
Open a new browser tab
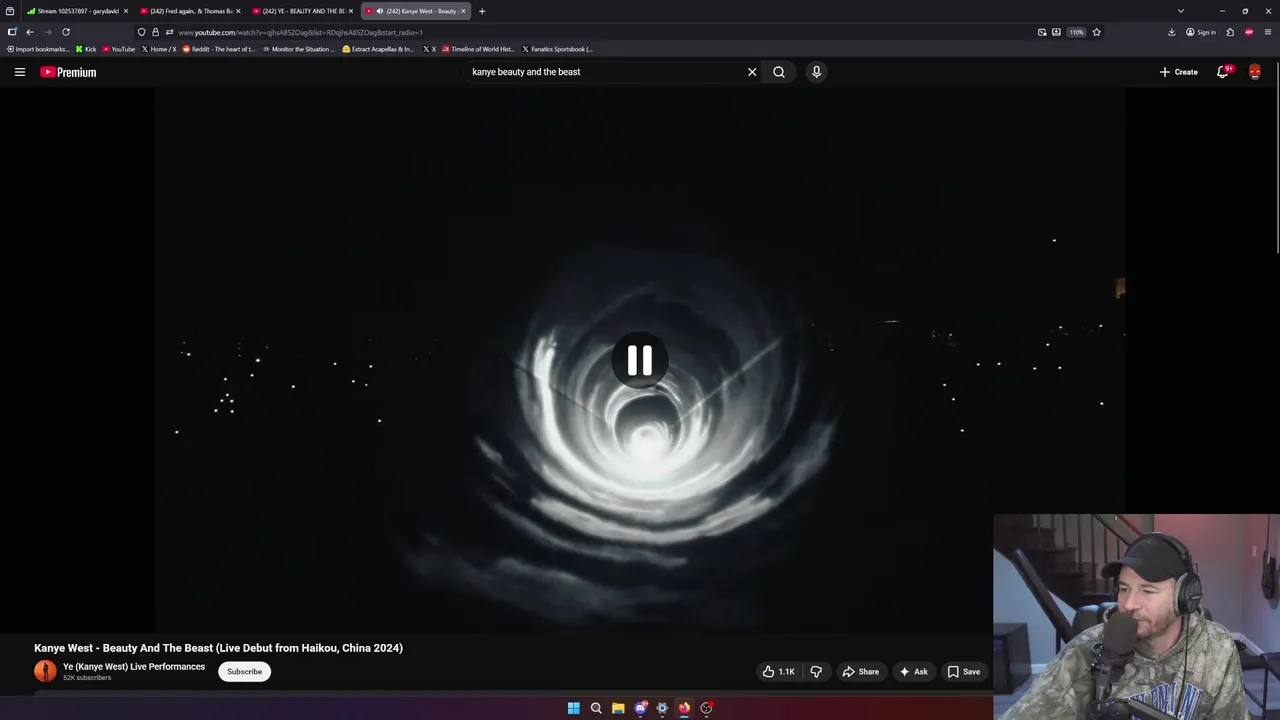[x=482, y=11]
